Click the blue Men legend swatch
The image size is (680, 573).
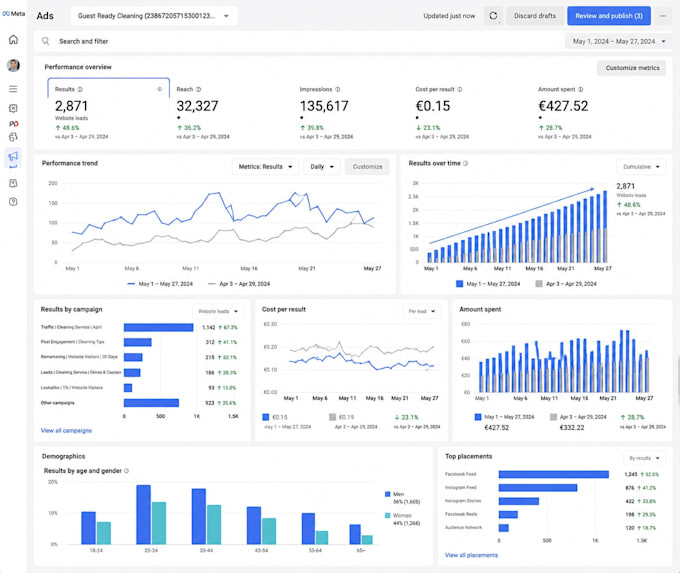[x=387, y=494]
